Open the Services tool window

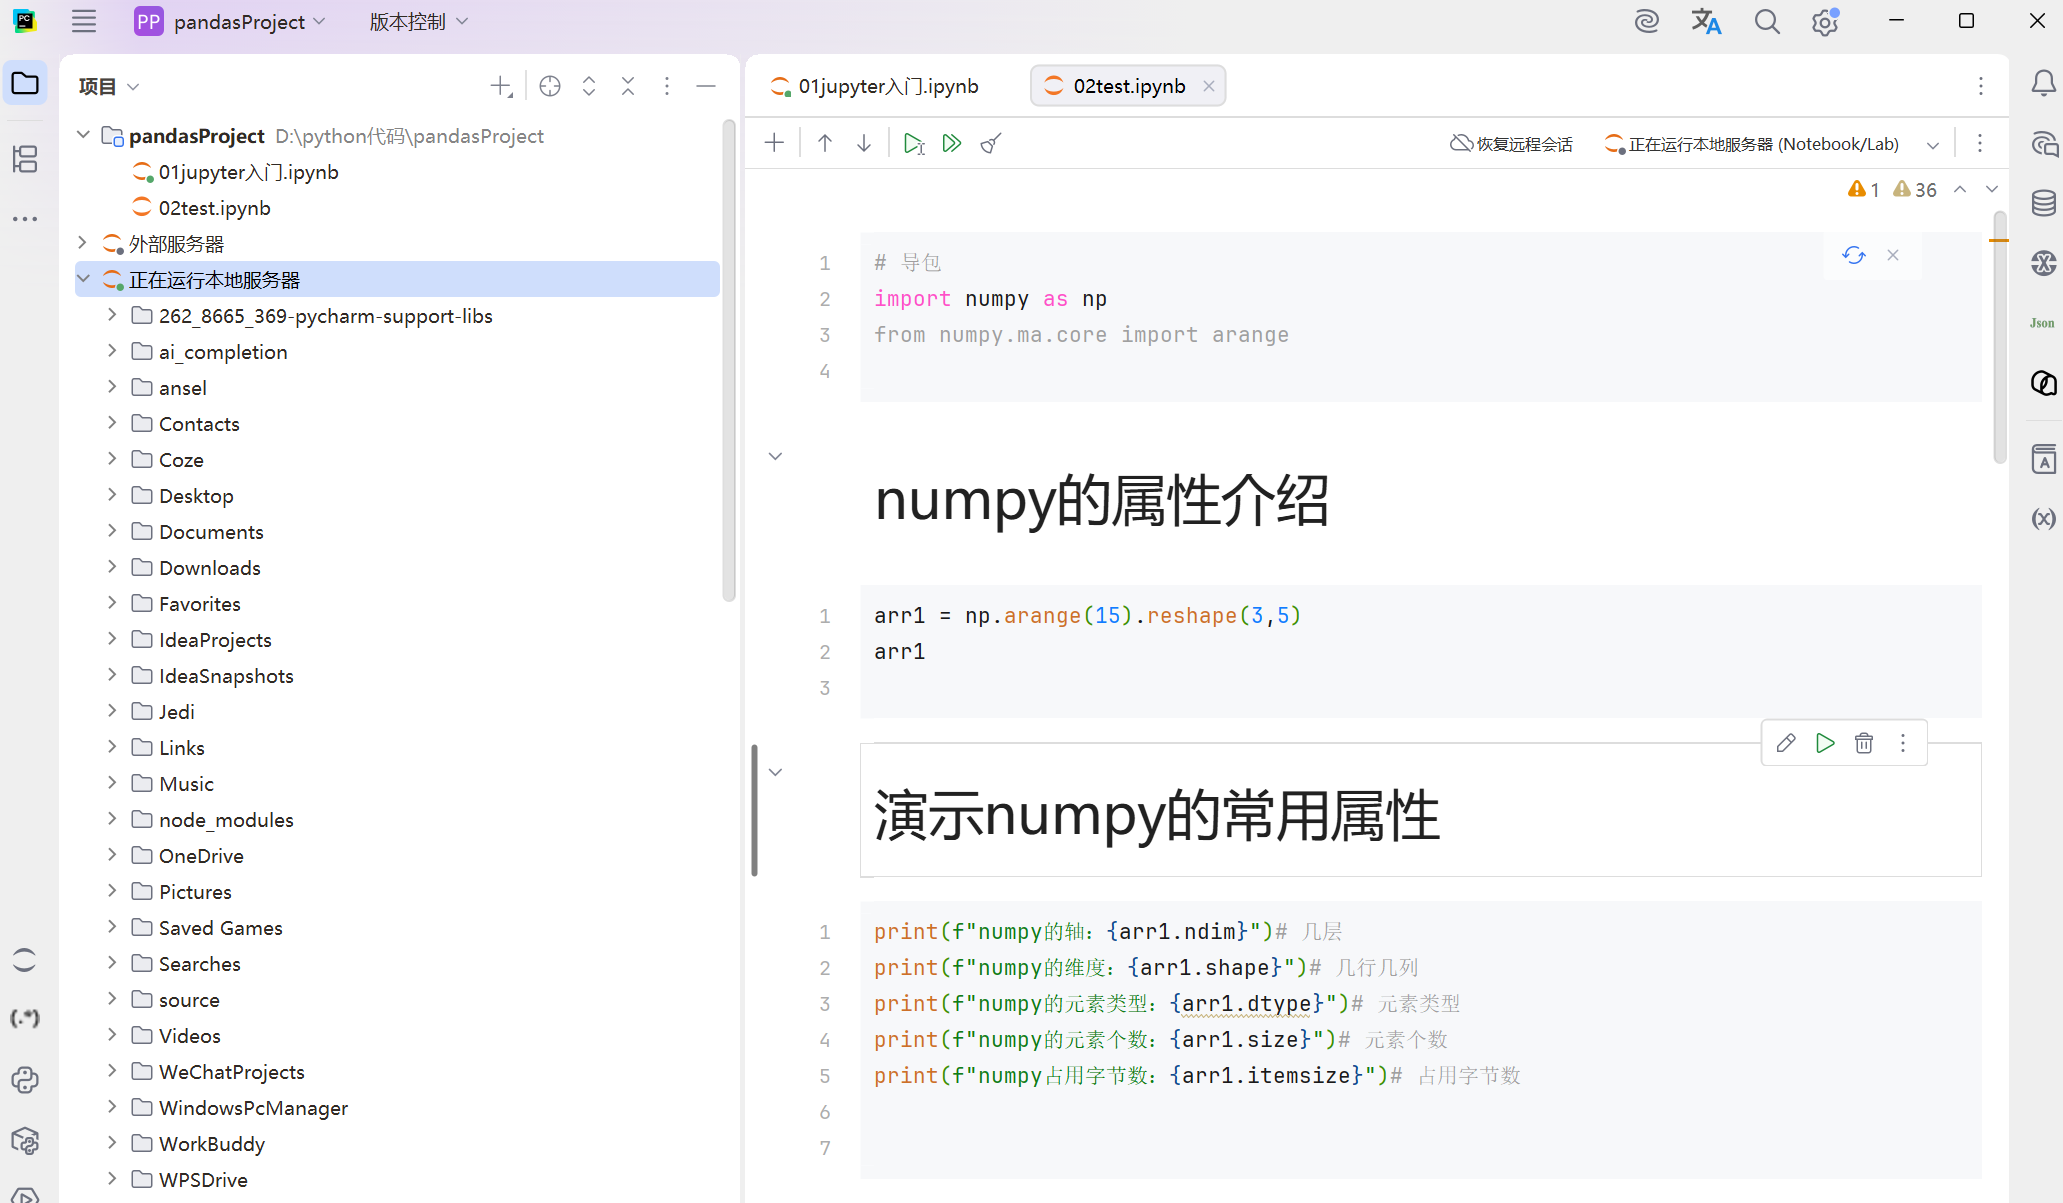(x=25, y=1194)
